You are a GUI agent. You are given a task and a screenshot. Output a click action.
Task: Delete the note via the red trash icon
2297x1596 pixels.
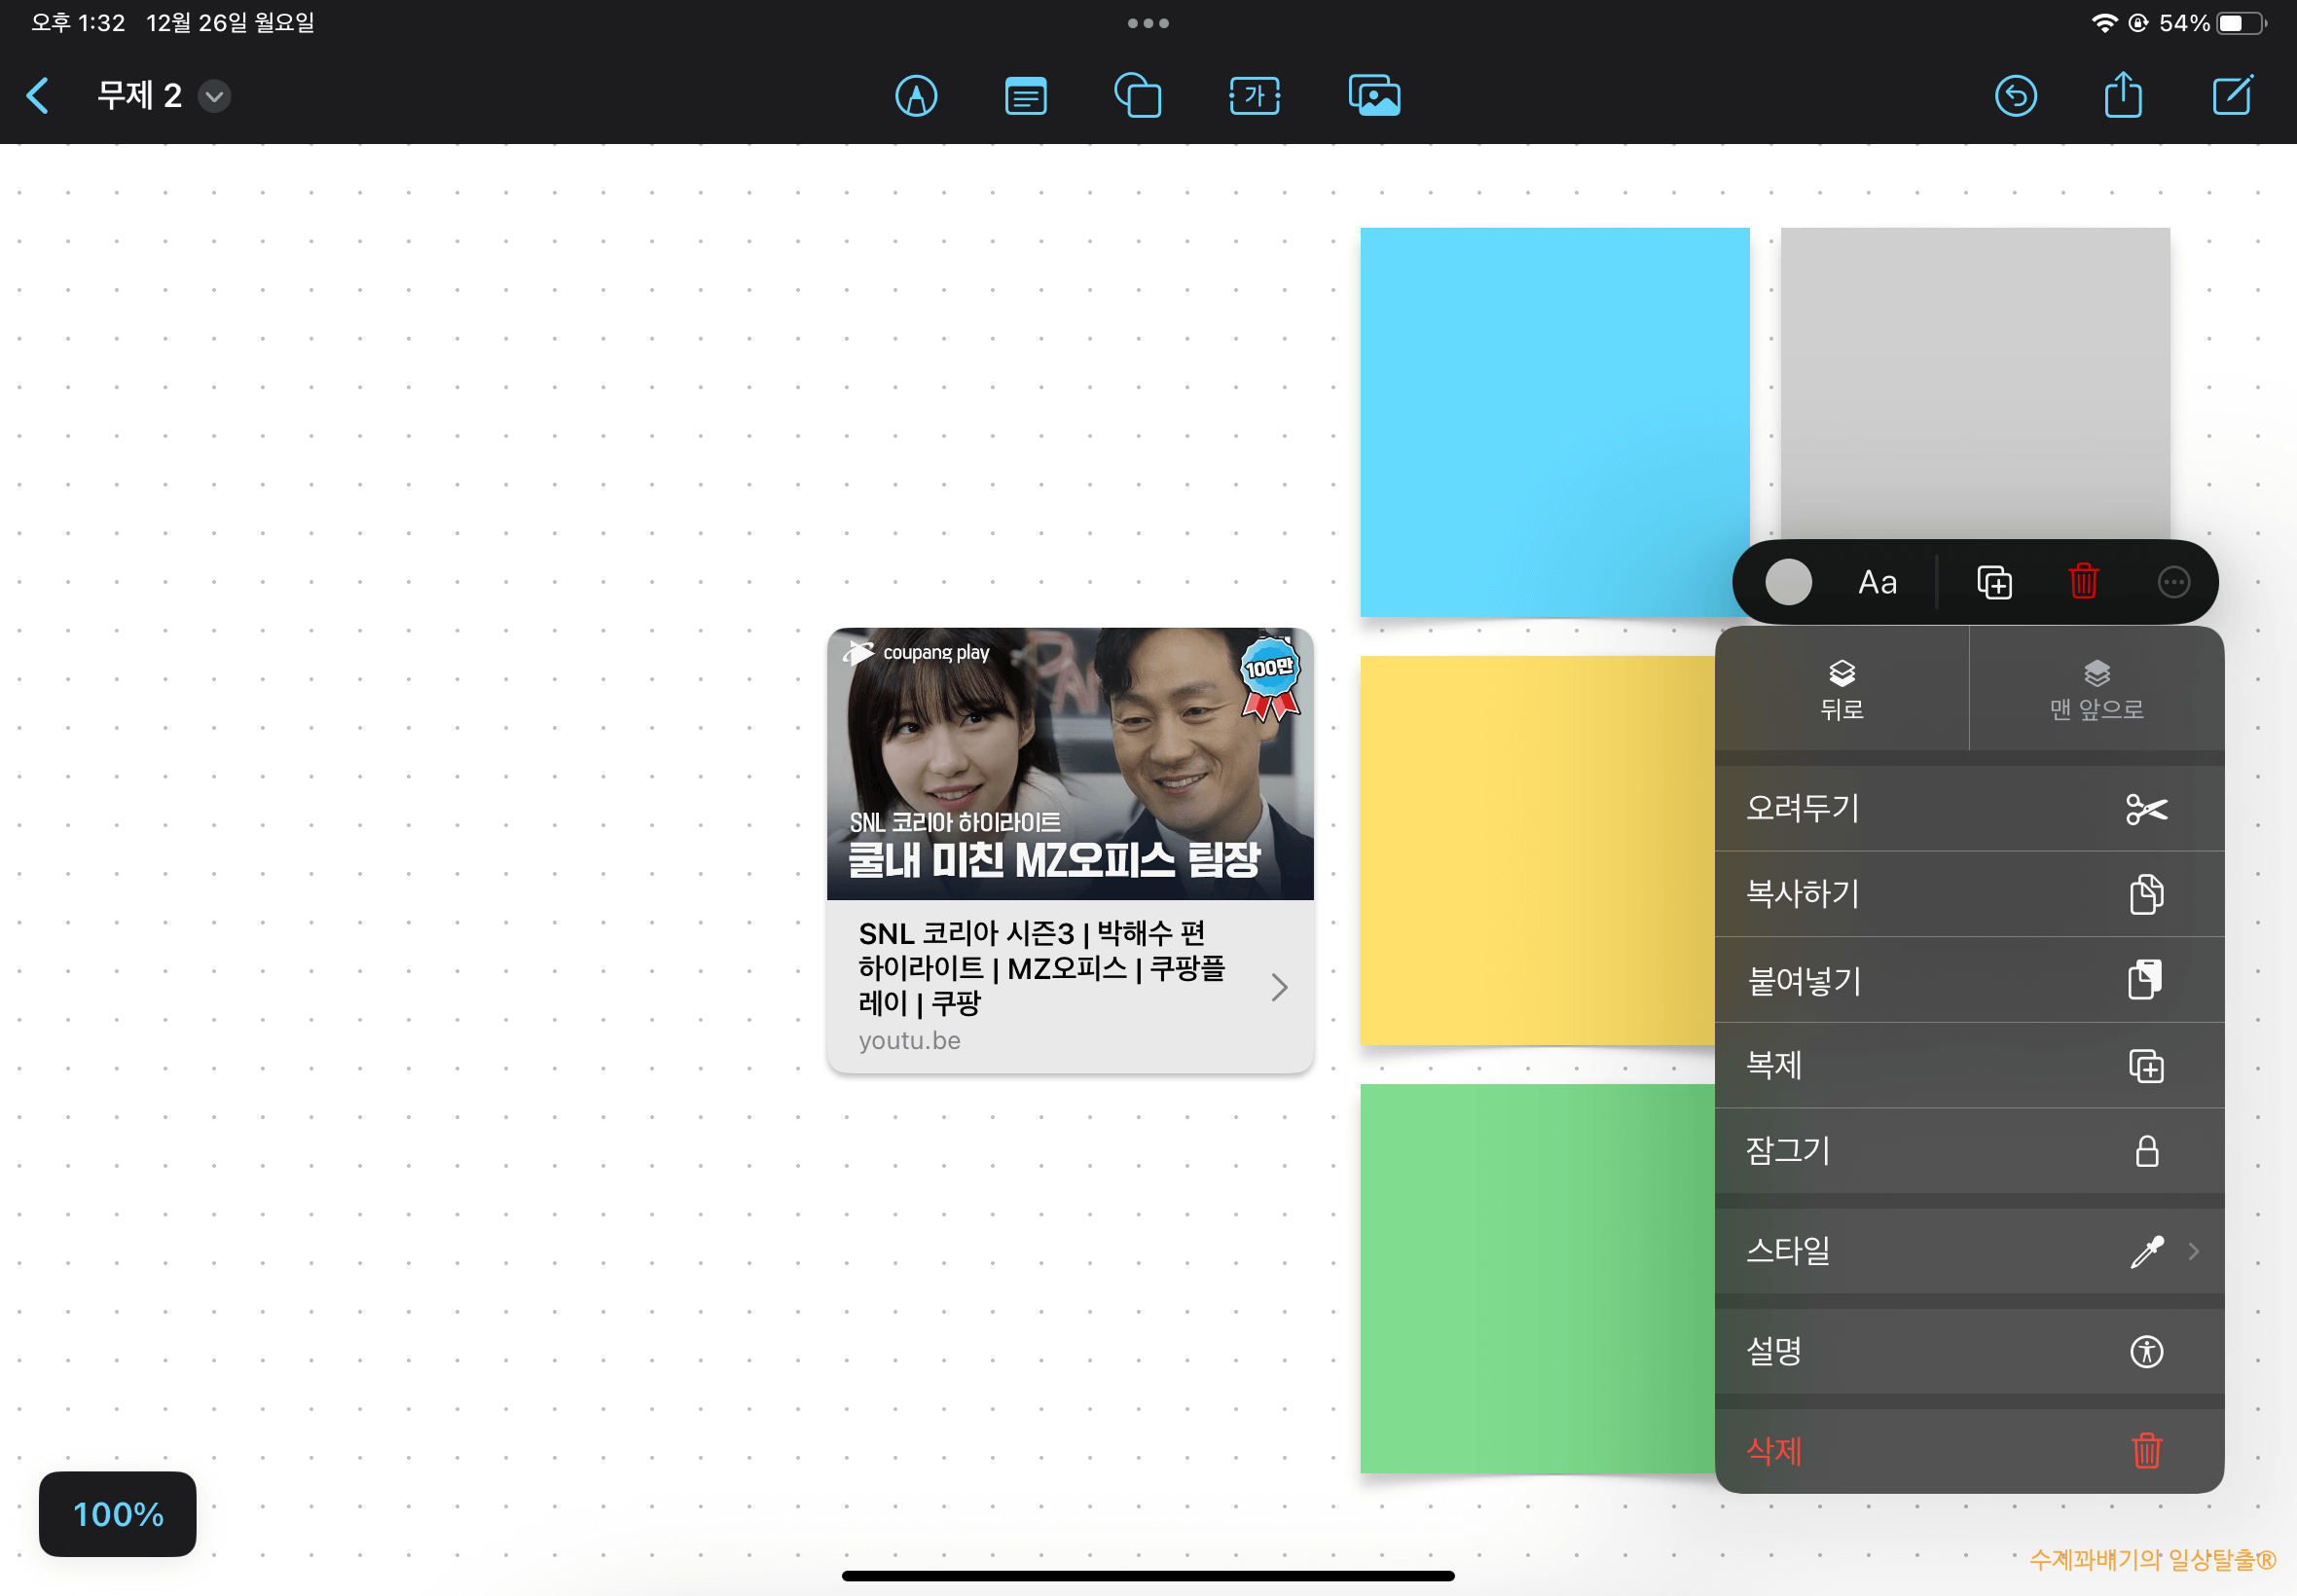point(2083,581)
